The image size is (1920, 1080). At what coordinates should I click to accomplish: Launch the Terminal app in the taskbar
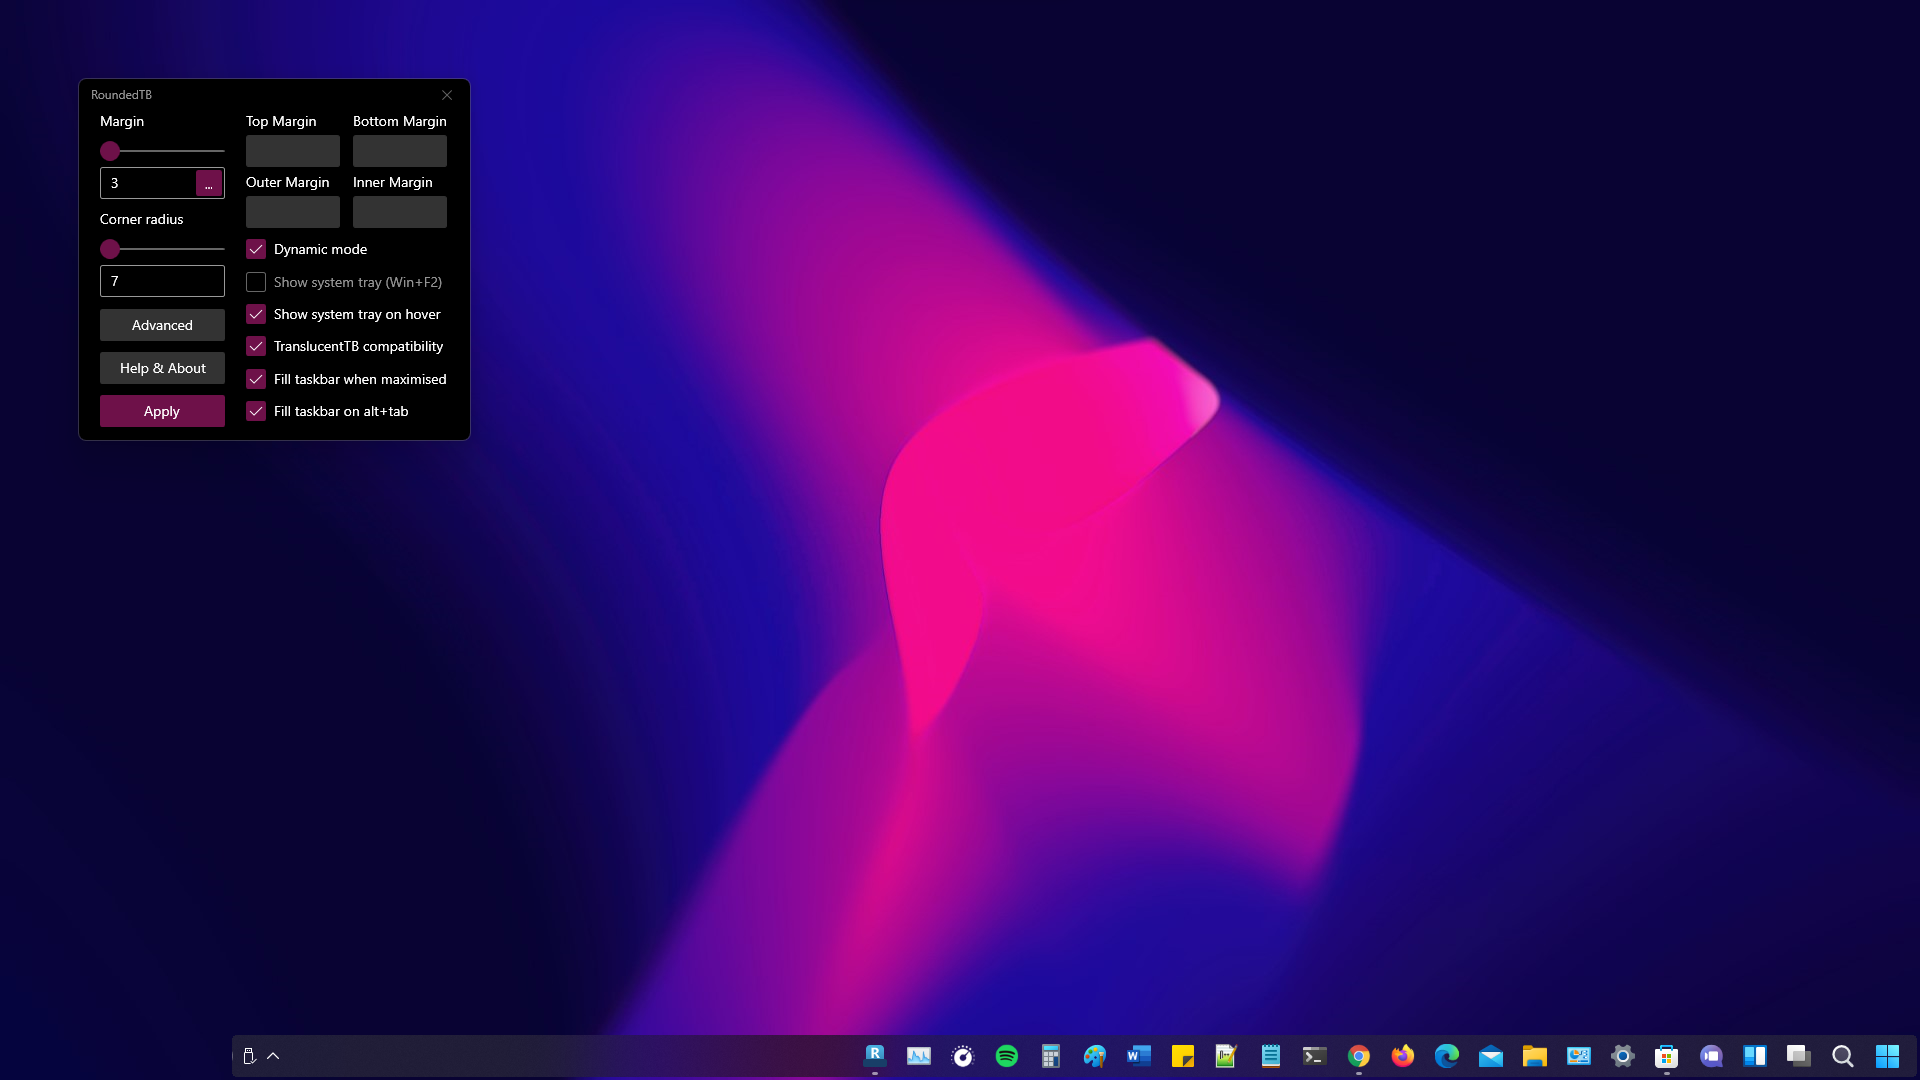click(1314, 1056)
